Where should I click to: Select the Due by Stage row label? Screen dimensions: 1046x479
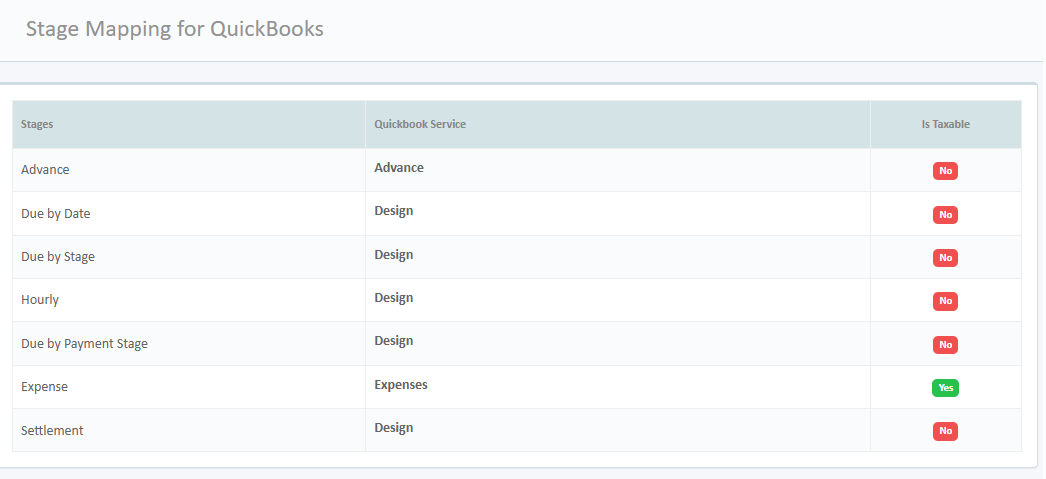click(58, 257)
